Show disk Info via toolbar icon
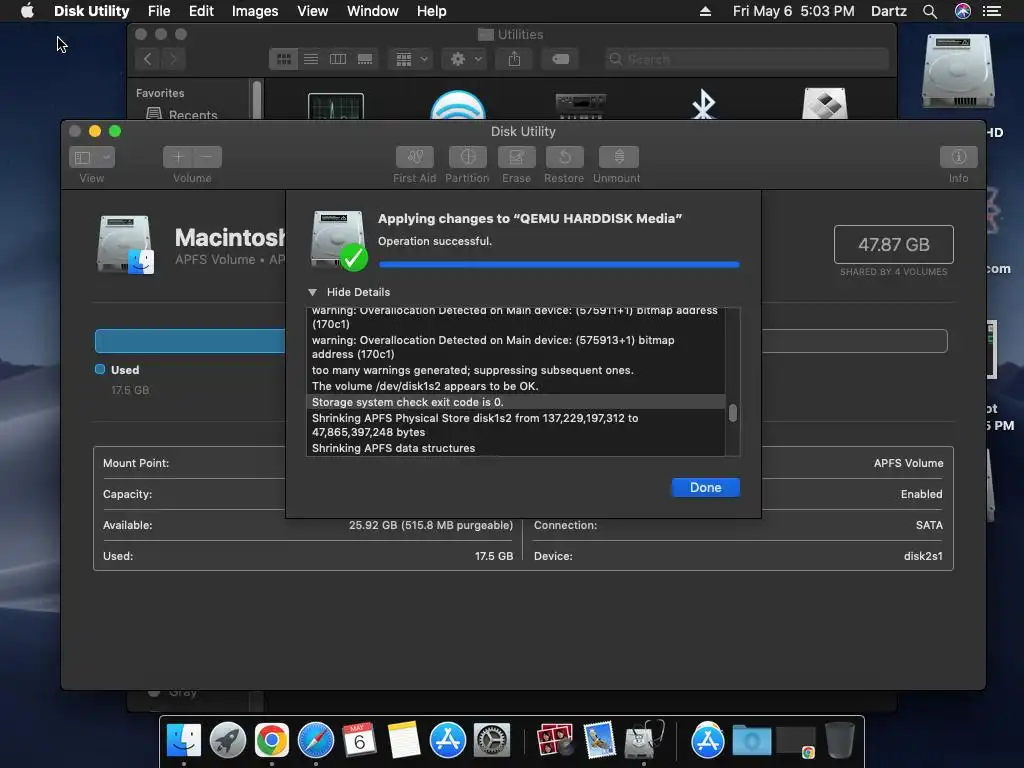 pyautogui.click(x=958, y=157)
